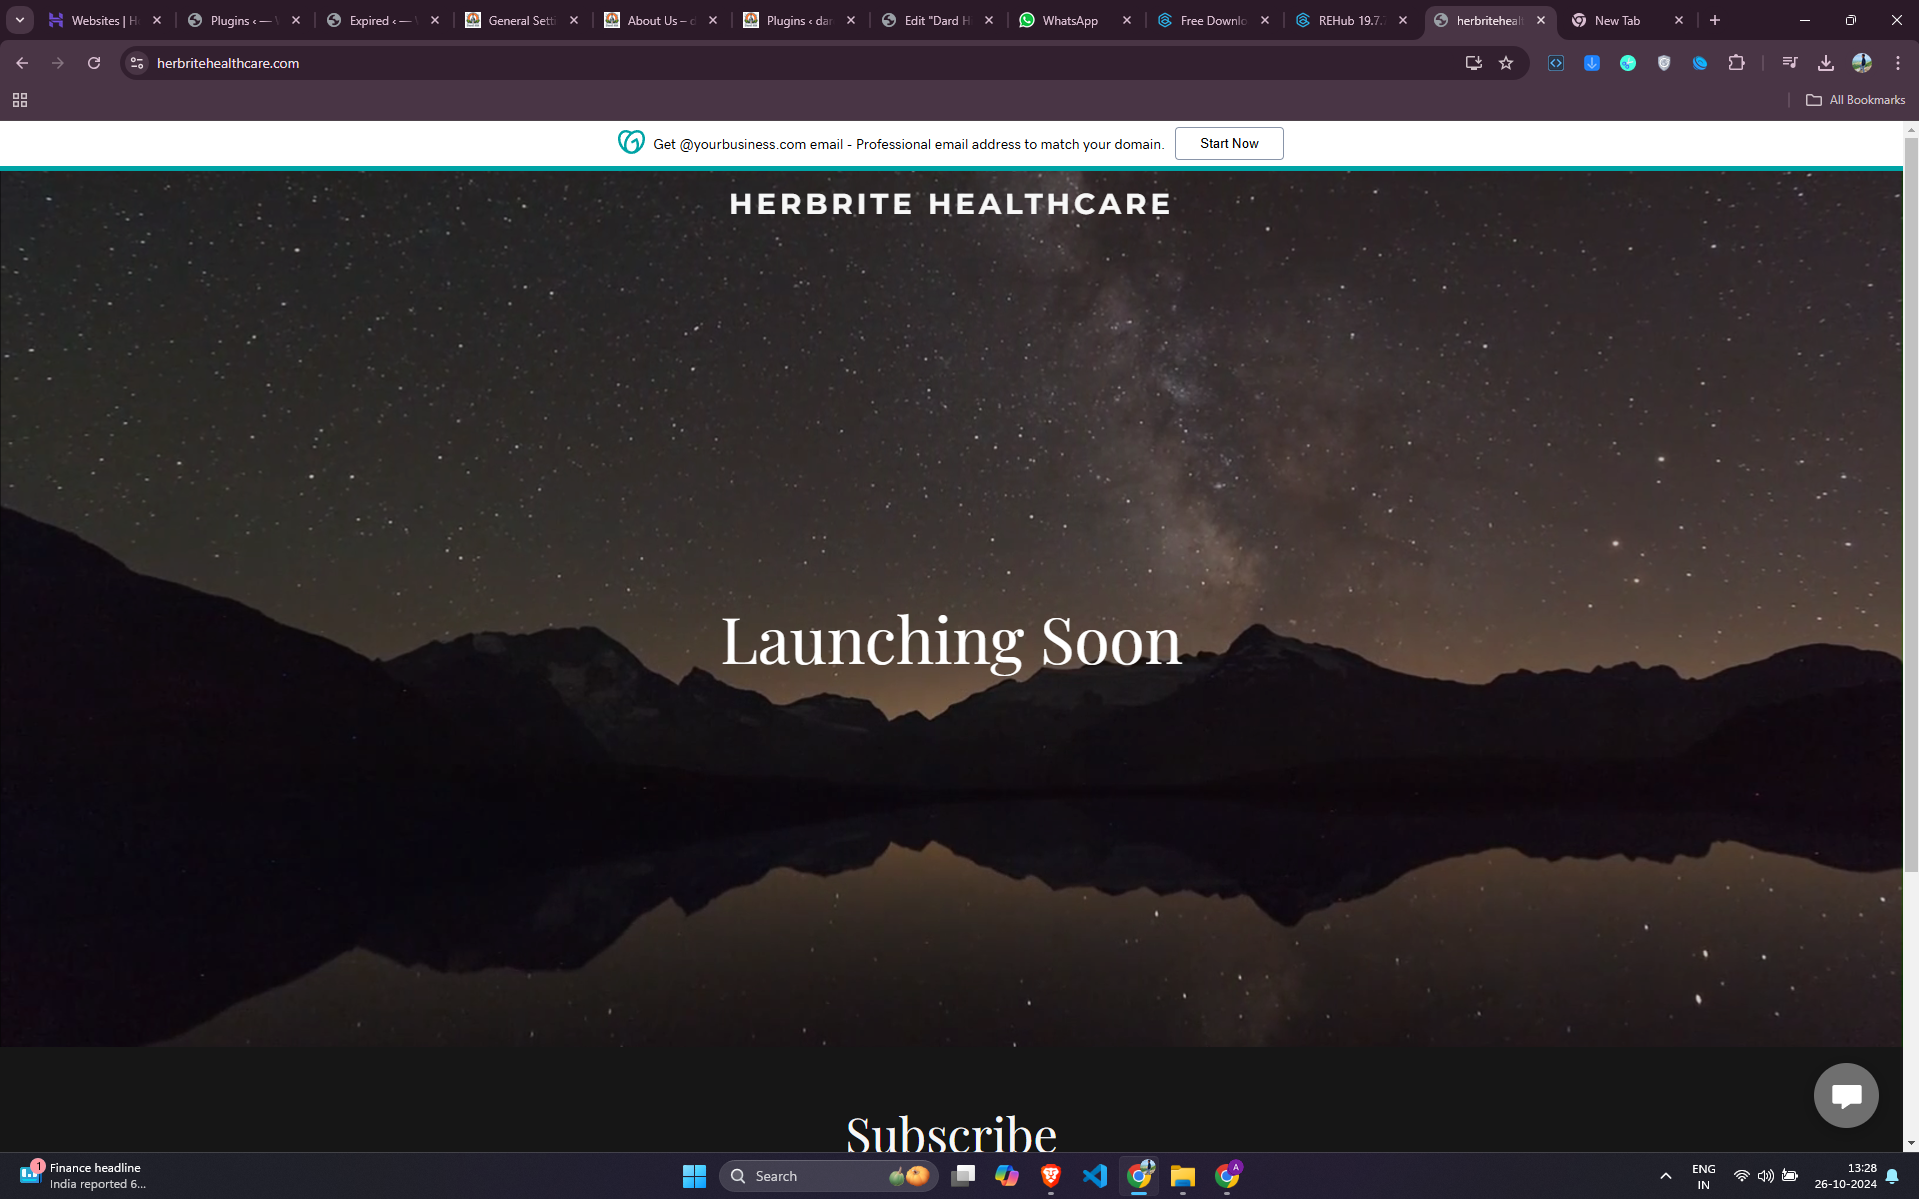Bookmark this page with the star icon

pyautogui.click(x=1506, y=63)
